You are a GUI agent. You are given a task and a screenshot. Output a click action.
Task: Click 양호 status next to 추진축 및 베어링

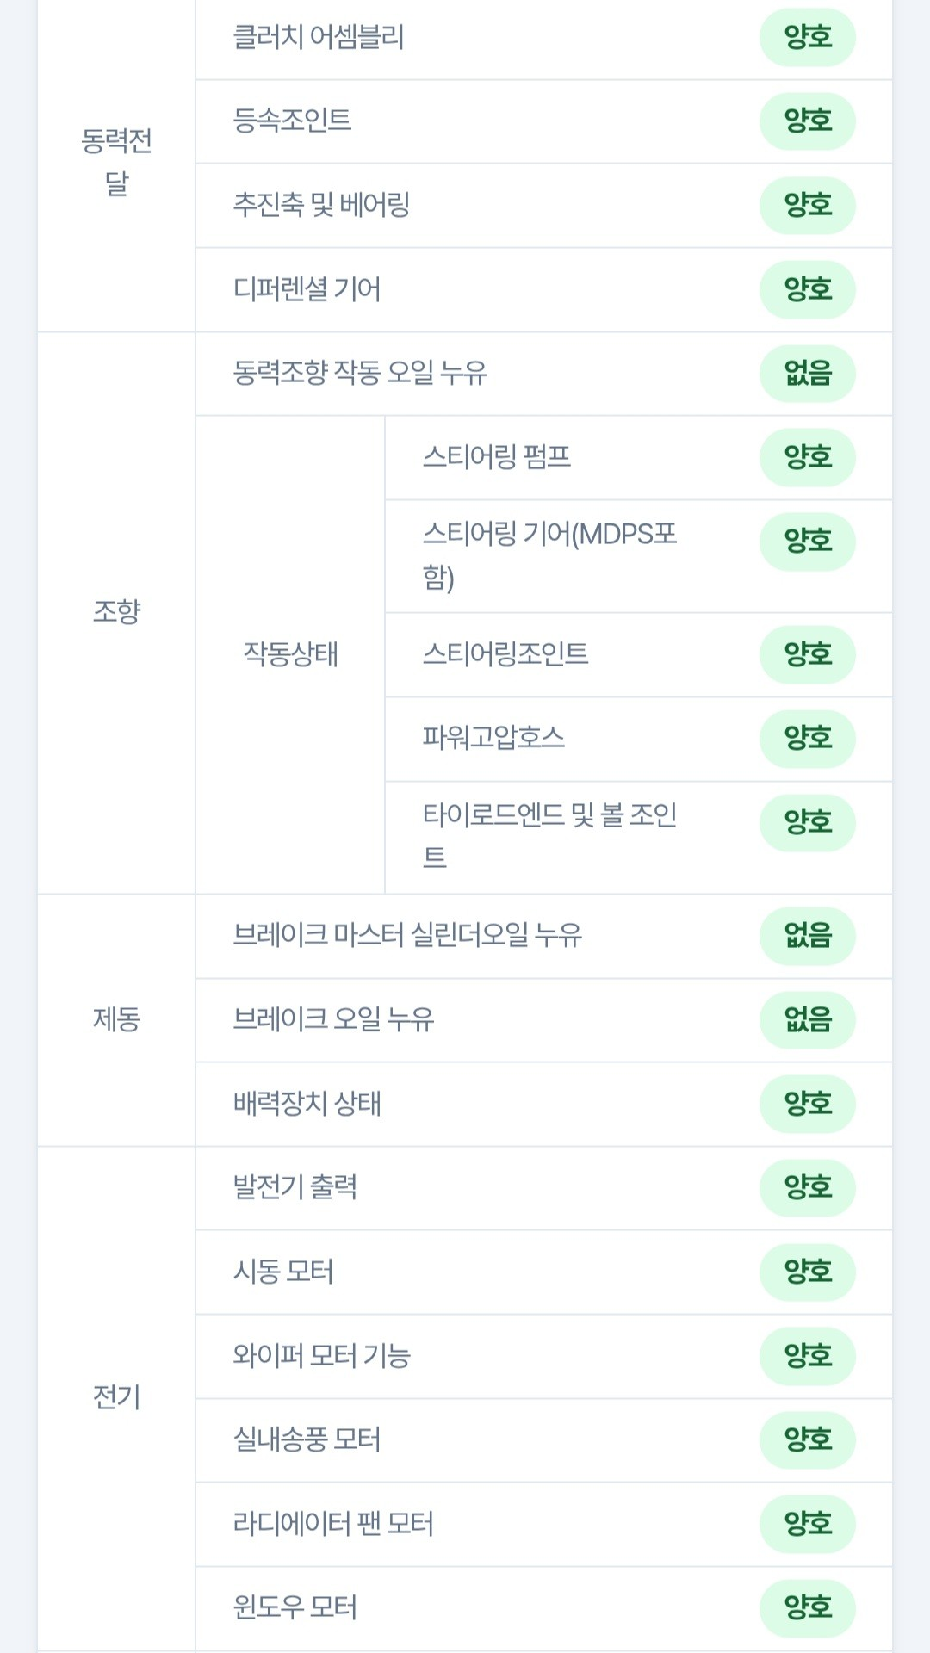[807, 206]
